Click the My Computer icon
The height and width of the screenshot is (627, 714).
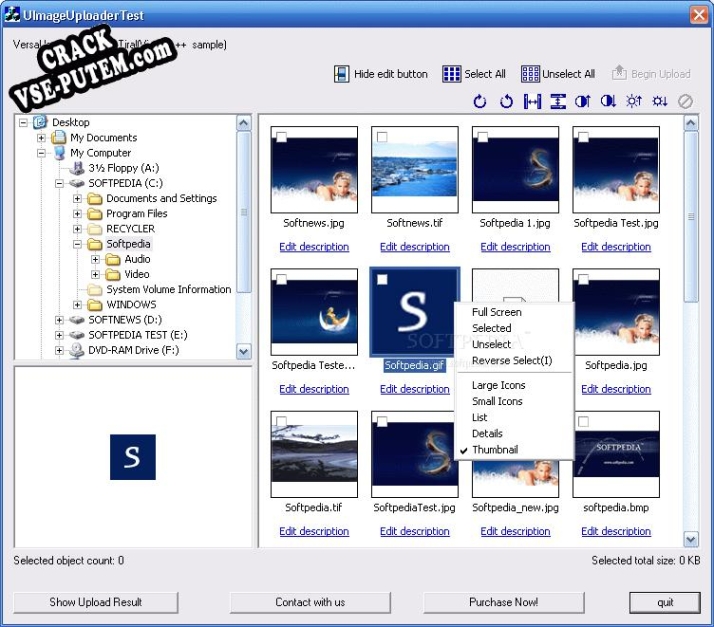[59, 153]
